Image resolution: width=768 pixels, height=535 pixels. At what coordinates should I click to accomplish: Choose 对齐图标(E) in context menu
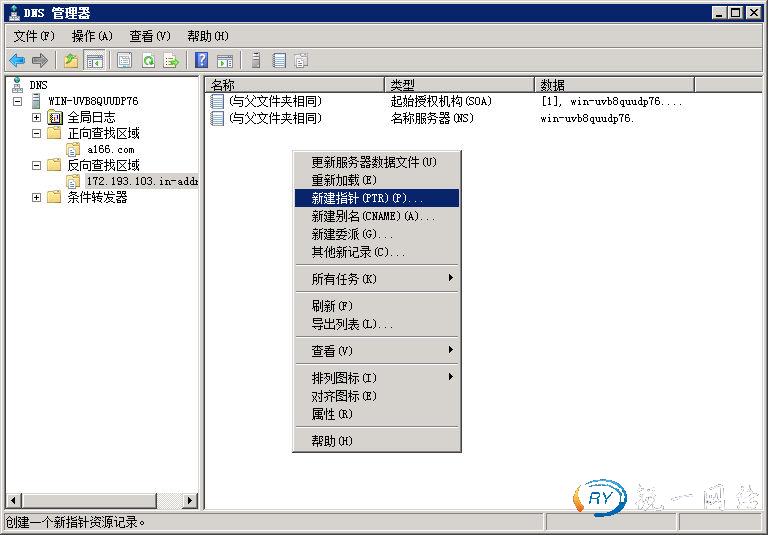377,396
